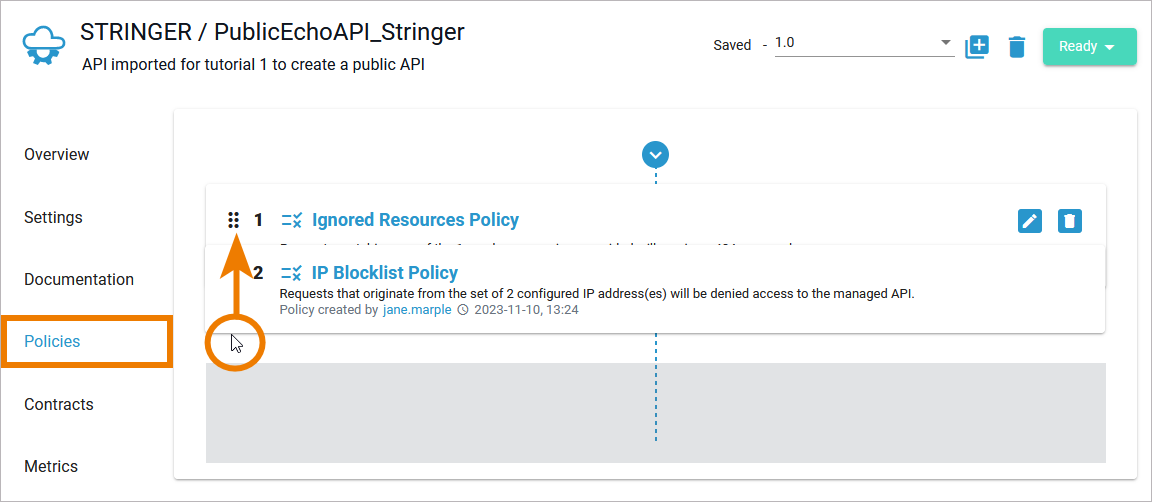Open the Ready status dropdown
This screenshot has width=1152, height=502.
pyautogui.click(x=1089, y=47)
